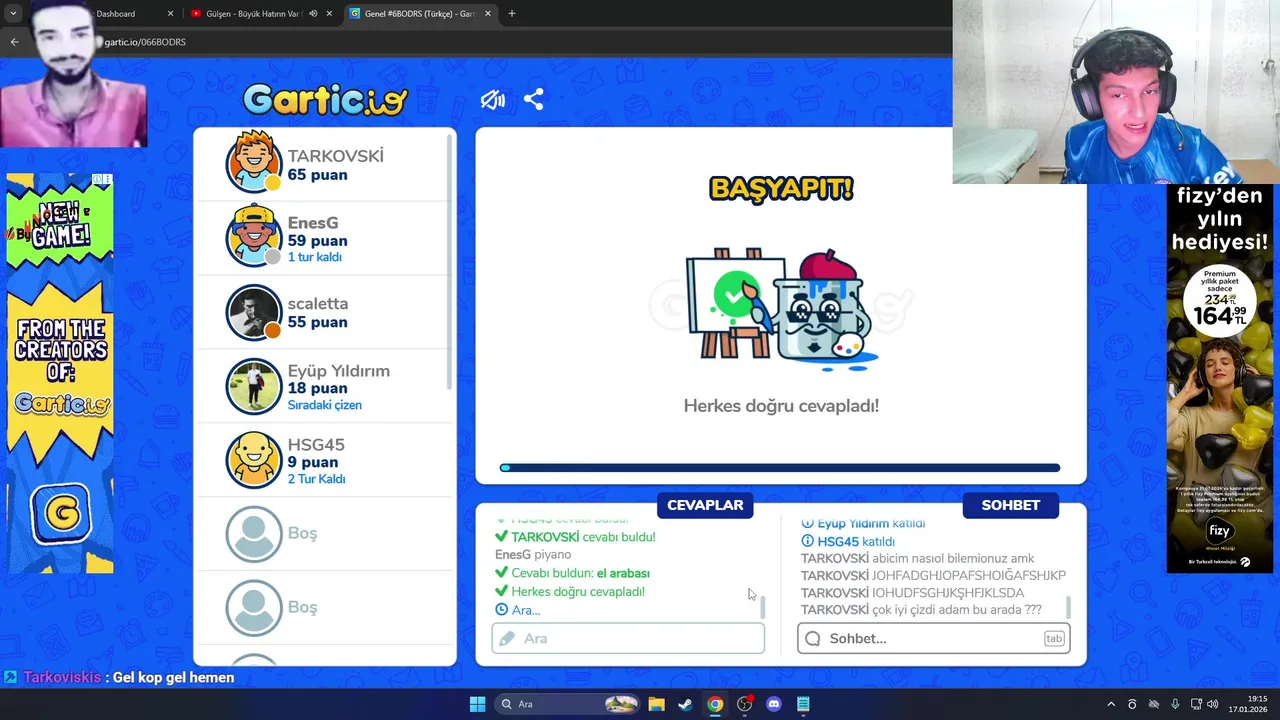Click the player list scrollbar
This screenshot has width=1280, height=720.
coord(450,260)
